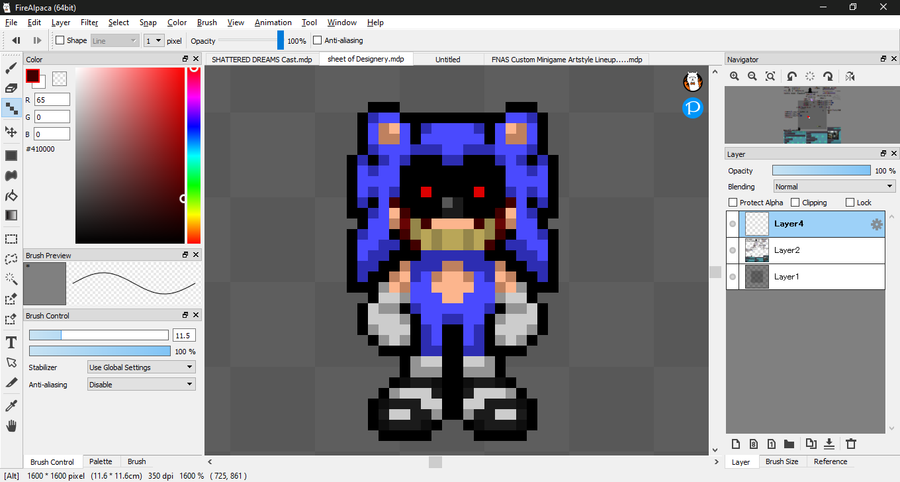Zoom in using the Navigator magnifier
The width and height of the screenshot is (900, 482).
click(x=734, y=76)
